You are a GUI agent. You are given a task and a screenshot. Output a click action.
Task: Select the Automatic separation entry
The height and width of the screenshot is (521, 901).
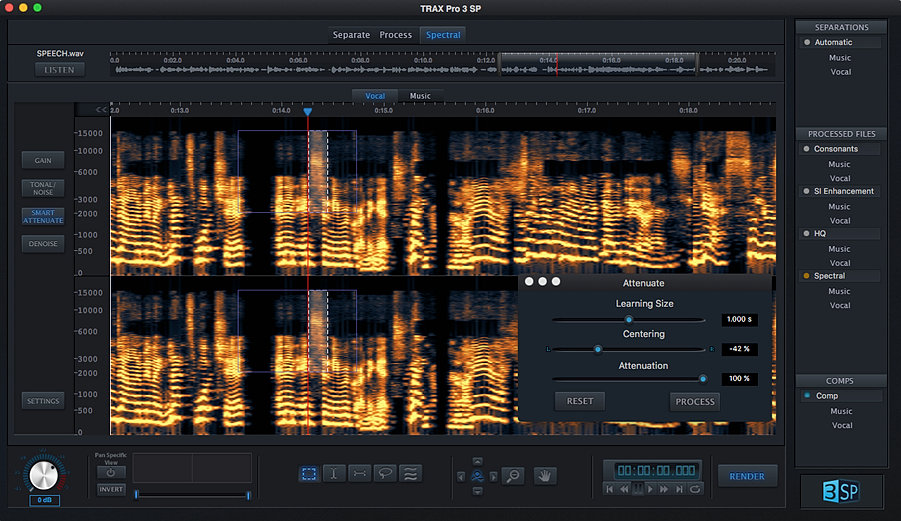click(x=833, y=43)
